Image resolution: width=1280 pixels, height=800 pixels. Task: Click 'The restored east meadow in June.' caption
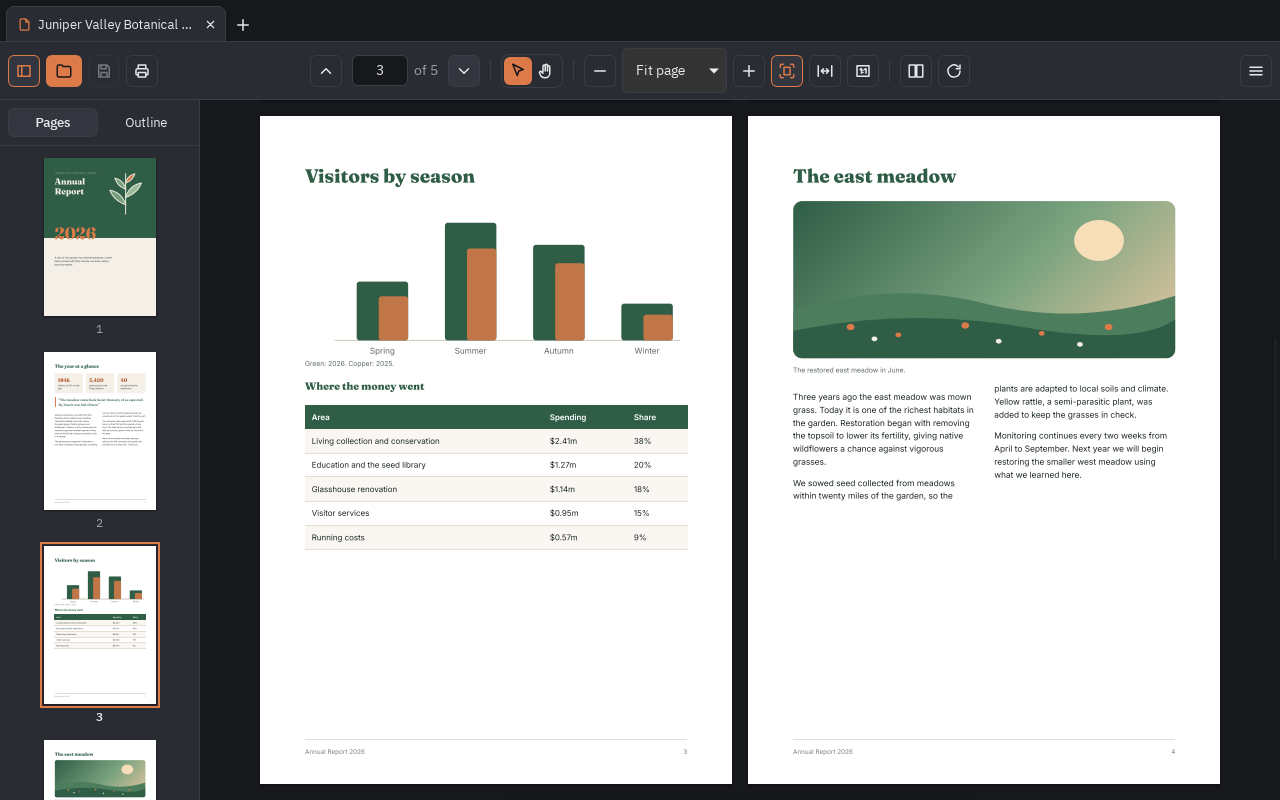pos(849,370)
